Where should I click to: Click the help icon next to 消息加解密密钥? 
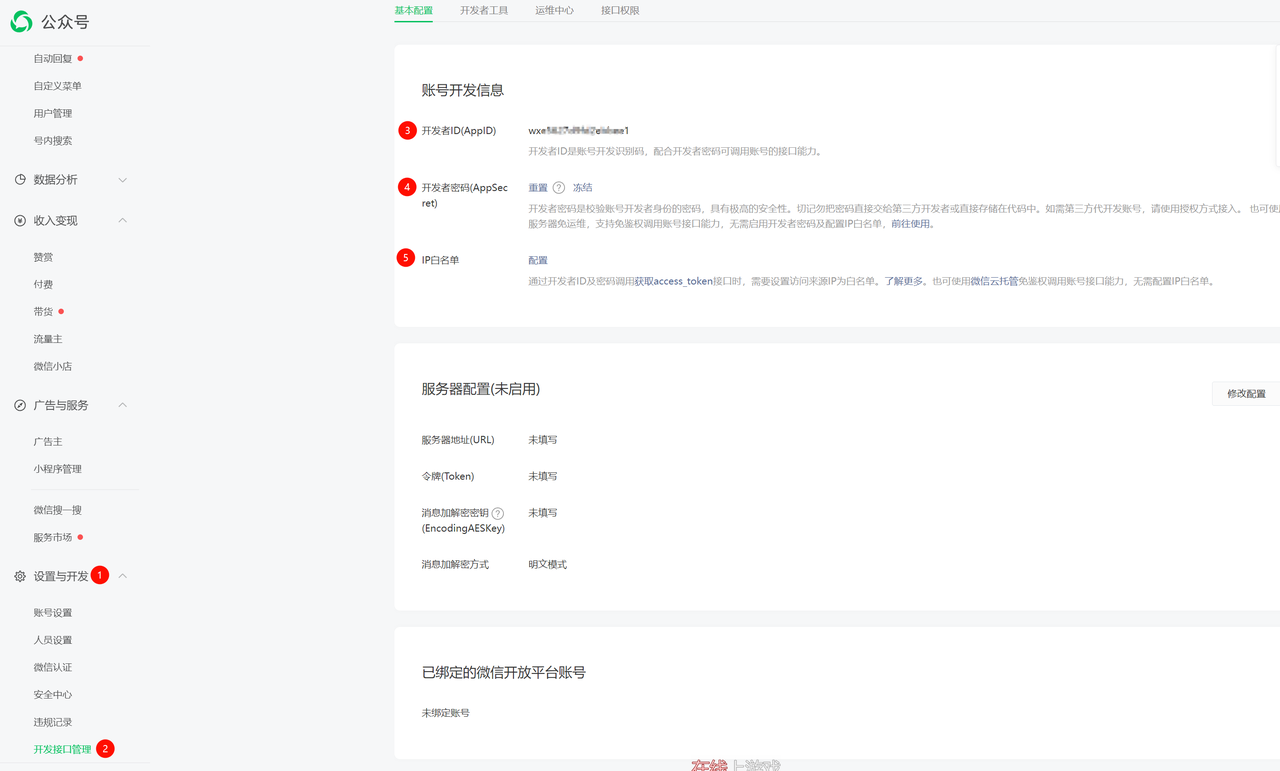[498, 513]
